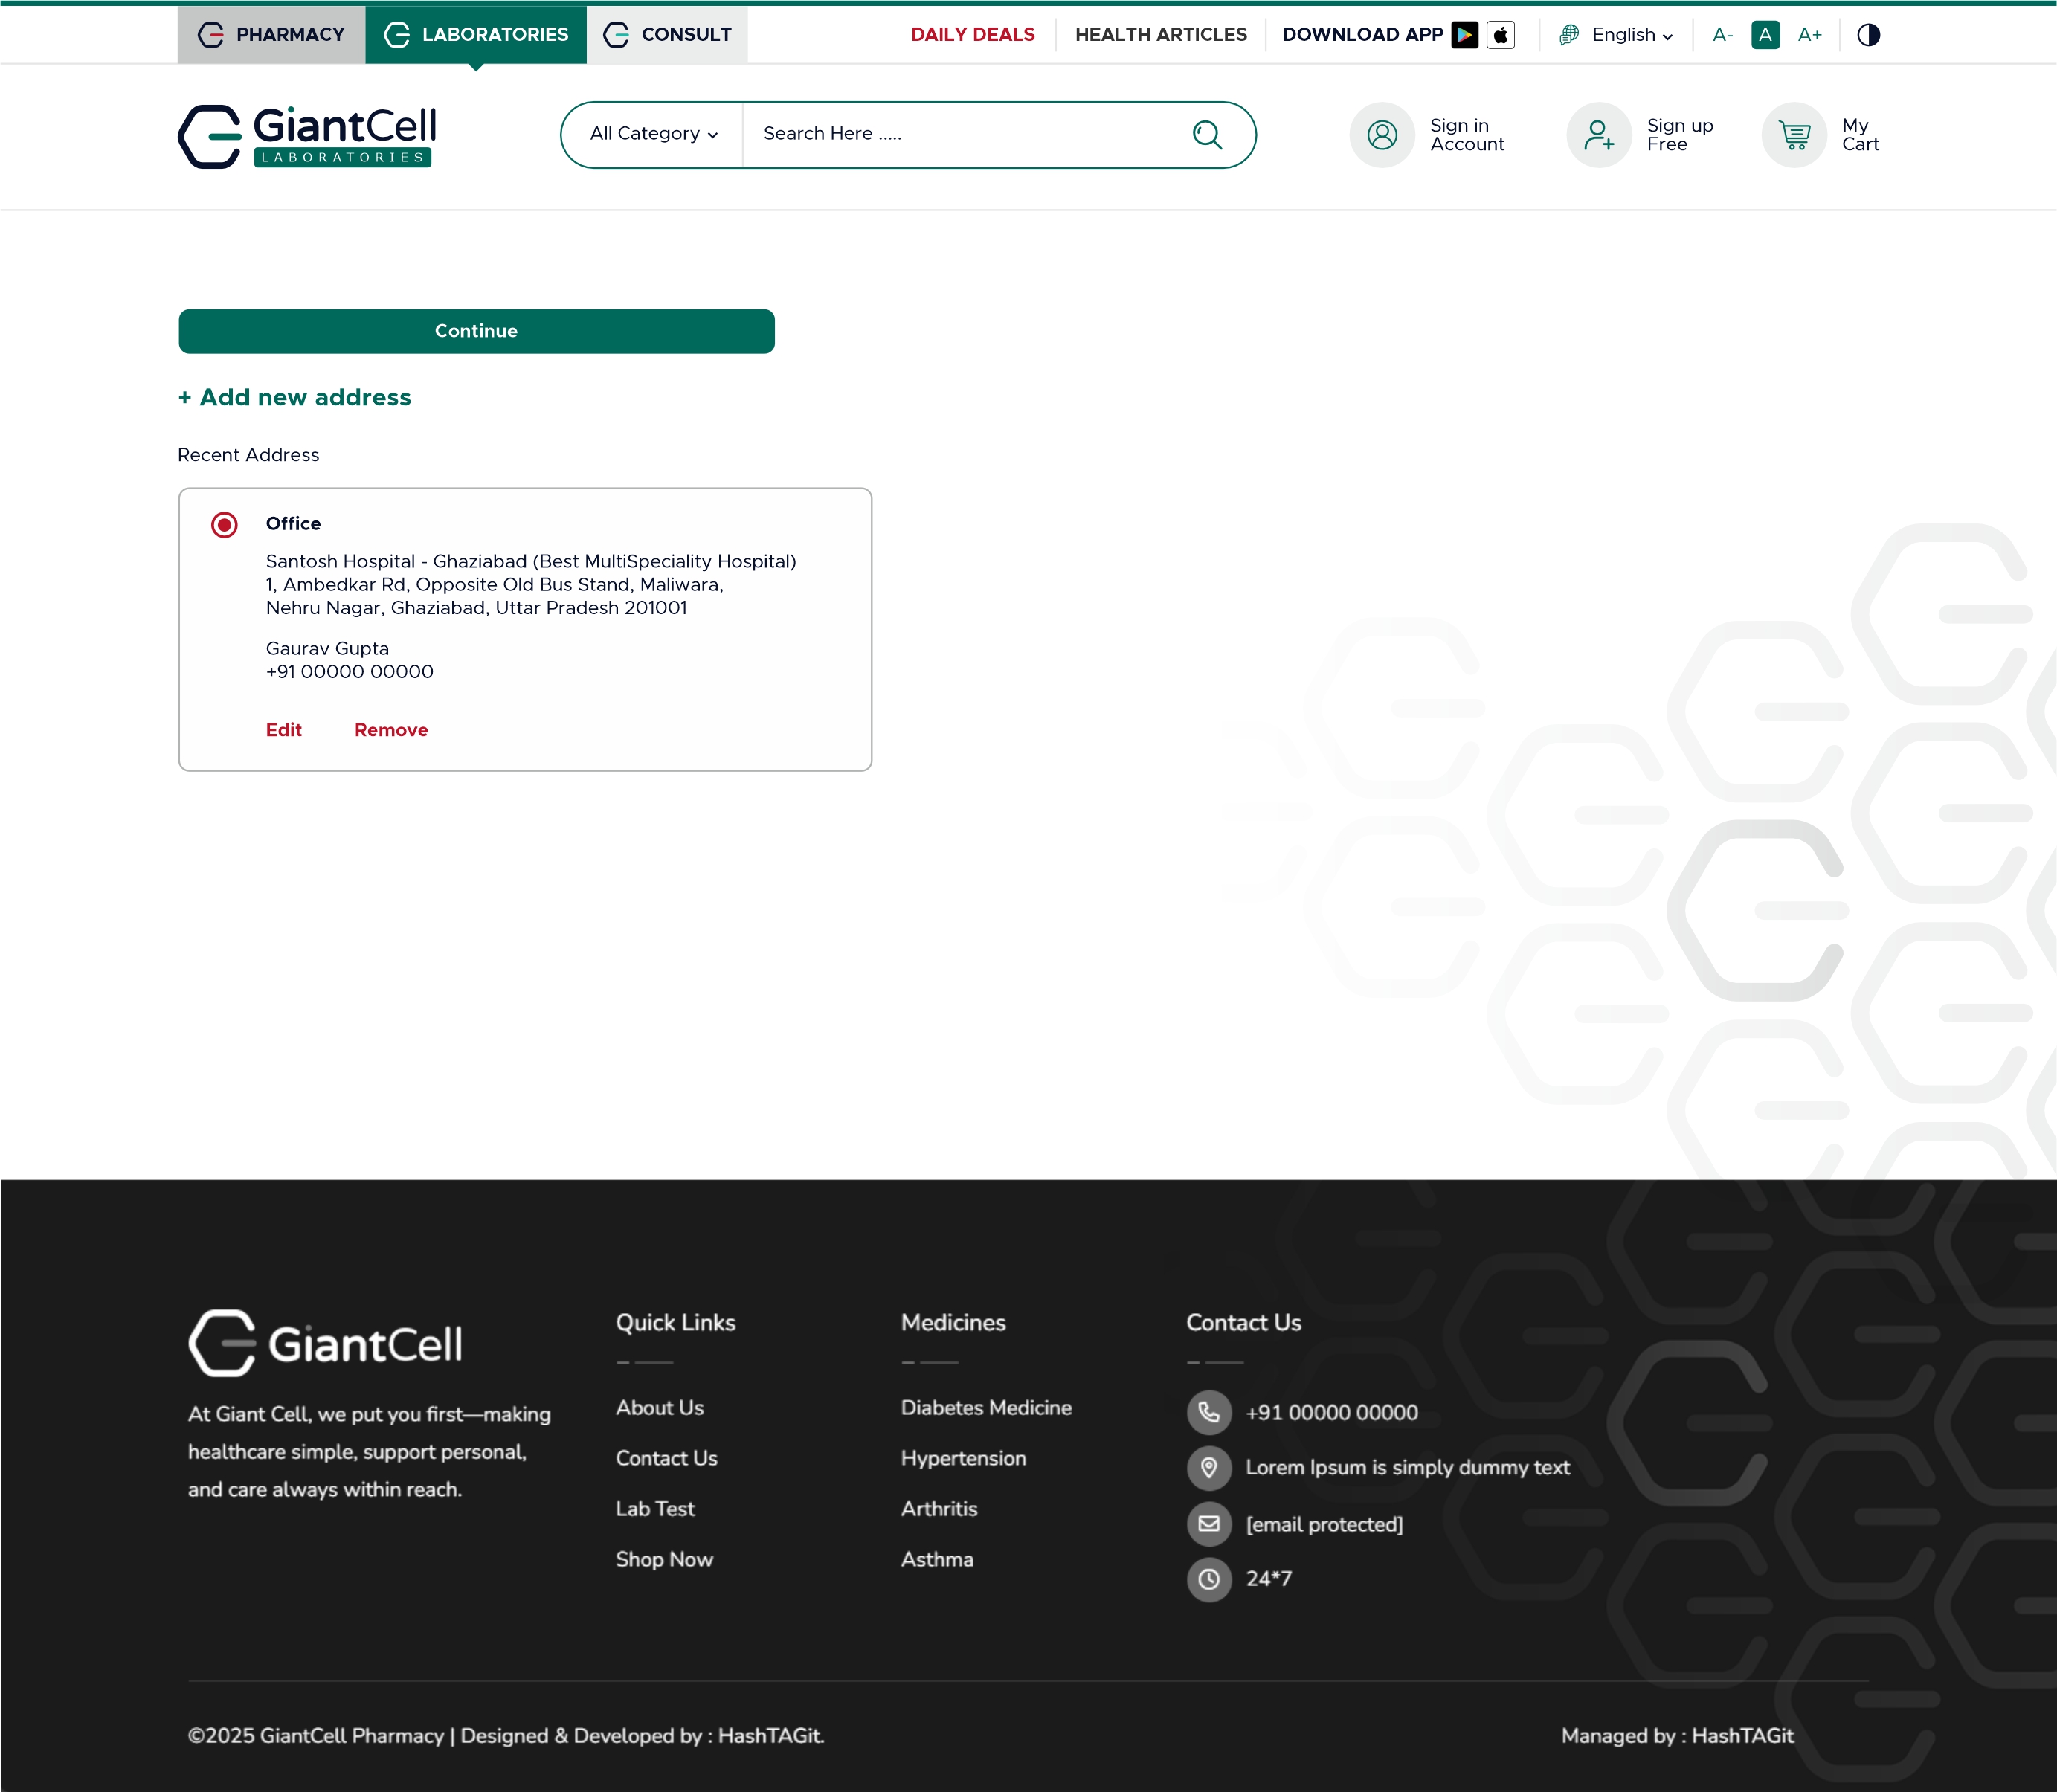
Task: Open the My Cart icon
Action: point(1794,135)
